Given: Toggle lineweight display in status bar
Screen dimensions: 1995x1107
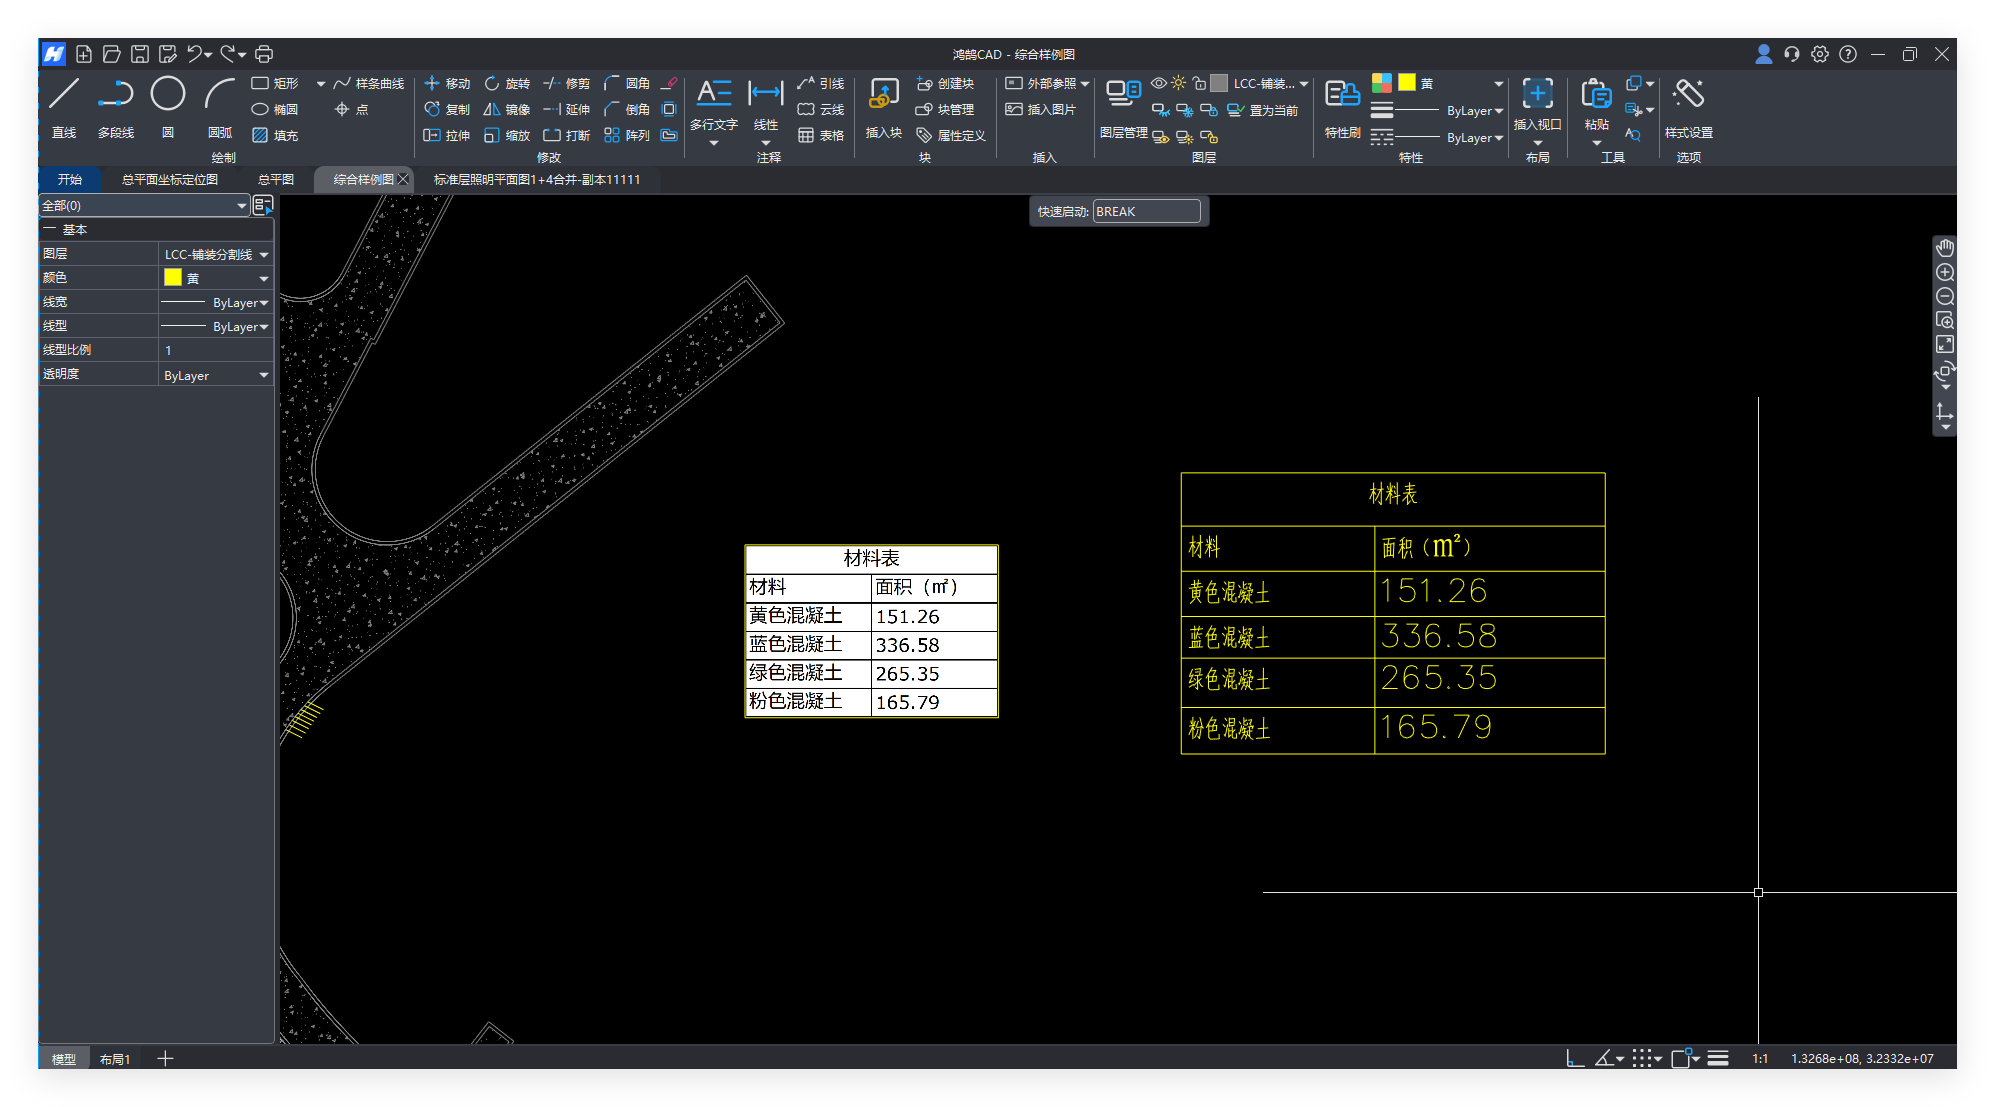Looking at the screenshot, I should (x=1718, y=1058).
